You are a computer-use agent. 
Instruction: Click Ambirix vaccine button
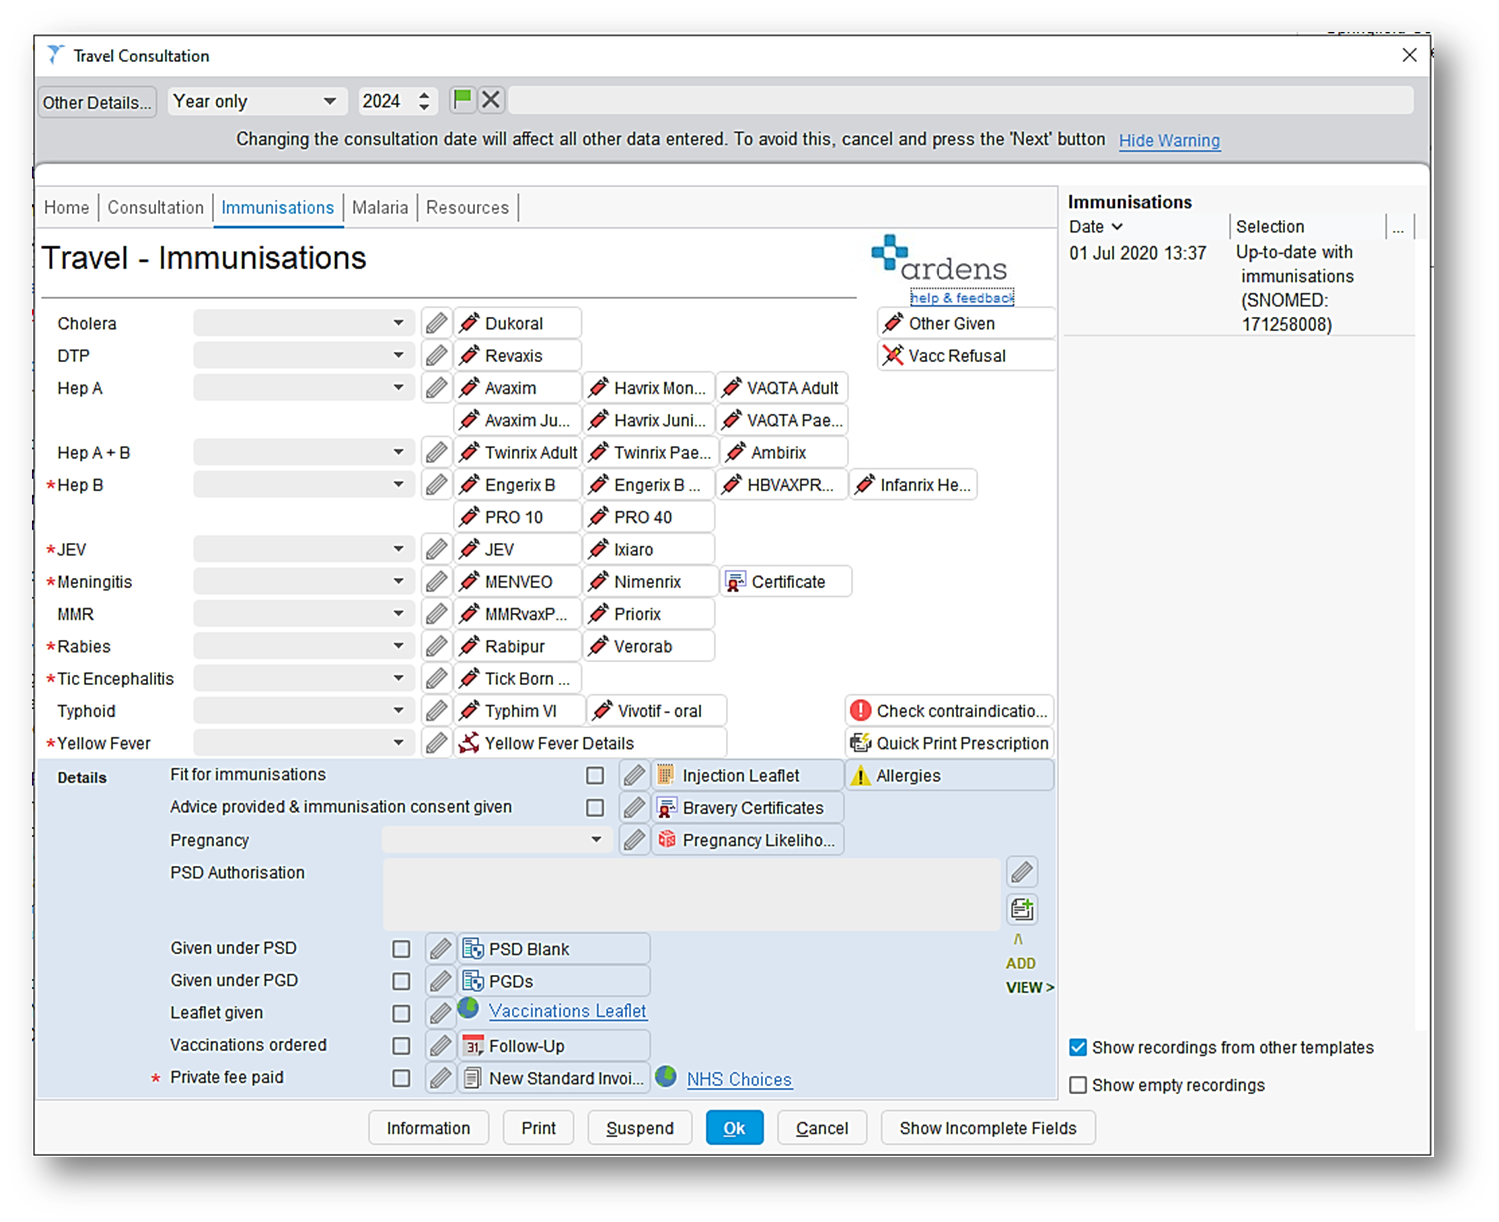click(x=783, y=452)
